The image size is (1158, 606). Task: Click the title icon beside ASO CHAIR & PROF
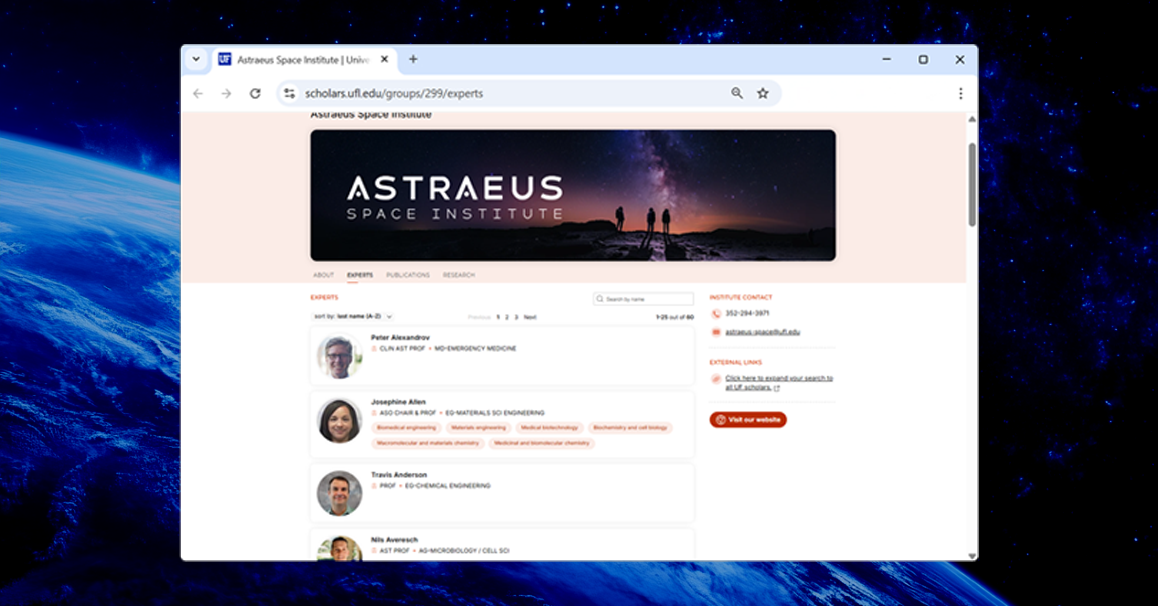[x=374, y=413]
